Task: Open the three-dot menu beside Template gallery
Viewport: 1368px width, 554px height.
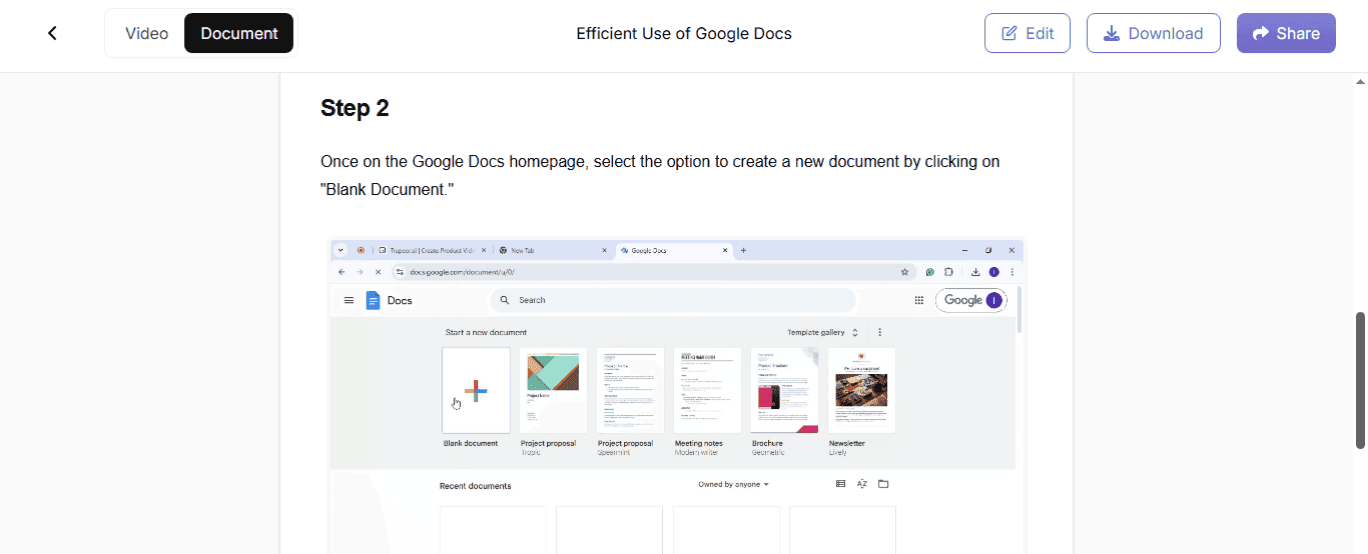Action: tap(880, 332)
